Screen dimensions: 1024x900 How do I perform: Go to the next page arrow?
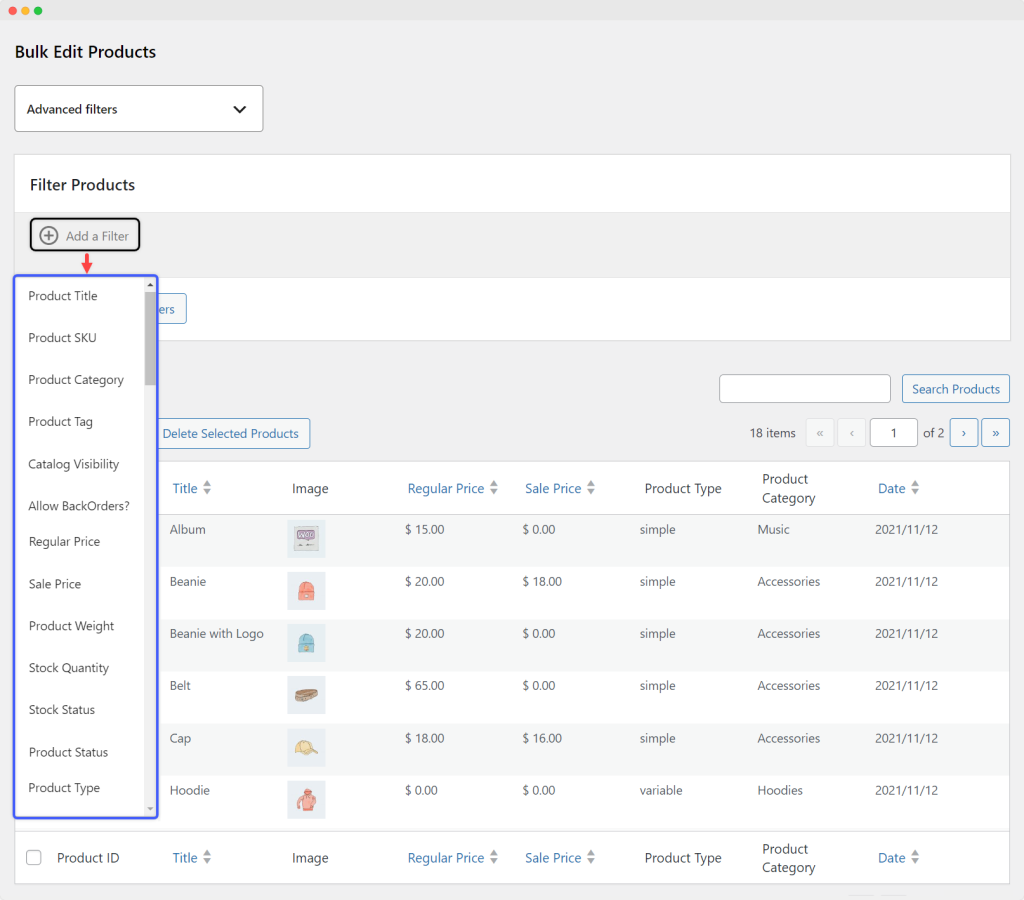(x=963, y=433)
